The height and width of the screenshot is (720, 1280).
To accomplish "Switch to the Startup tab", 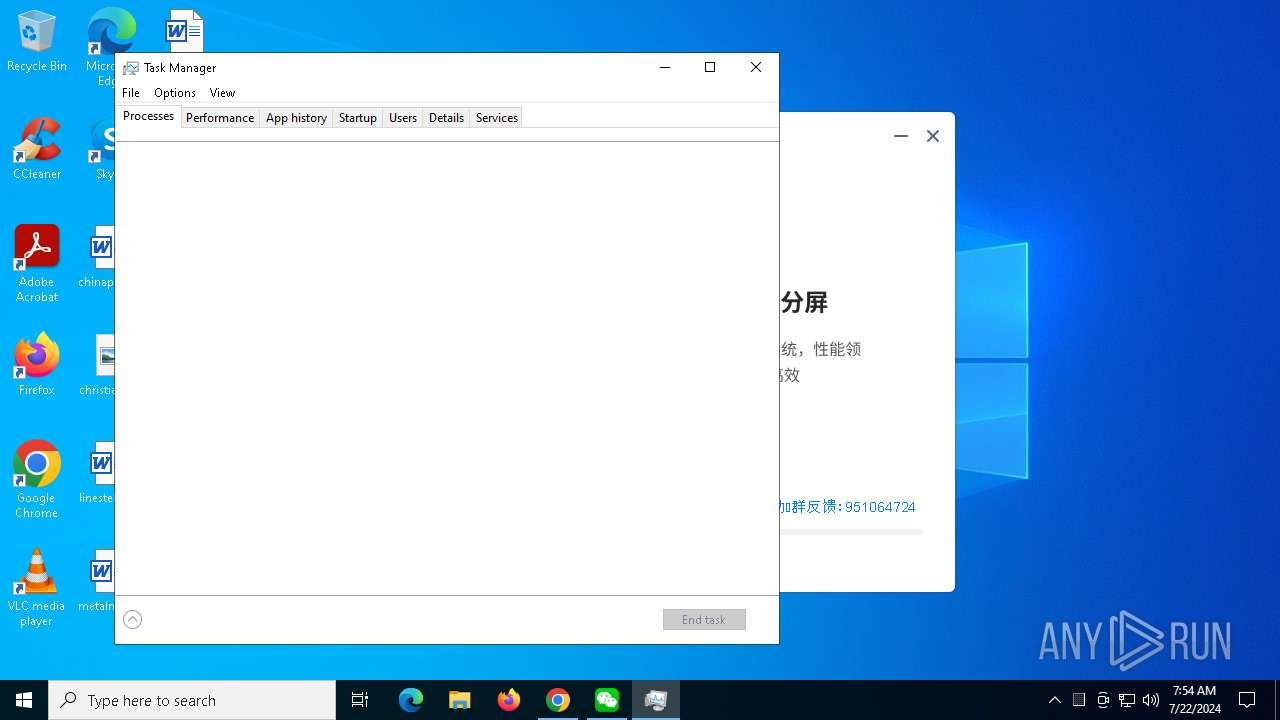I will [x=357, y=117].
